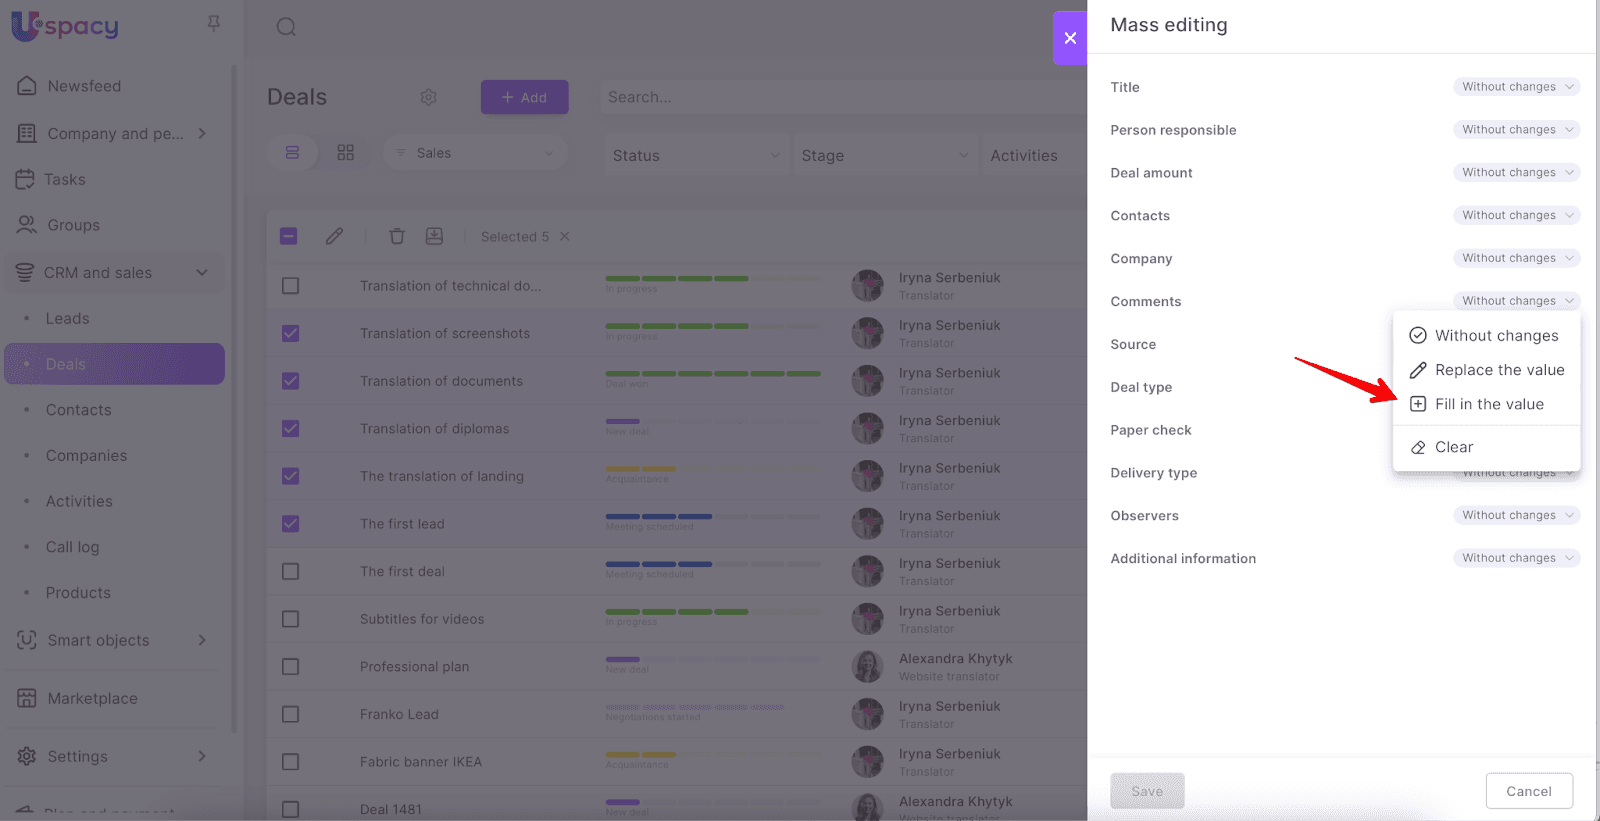1600x821 pixels.
Task: Pin the sidebar with the pin icon
Action: pos(214,23)
